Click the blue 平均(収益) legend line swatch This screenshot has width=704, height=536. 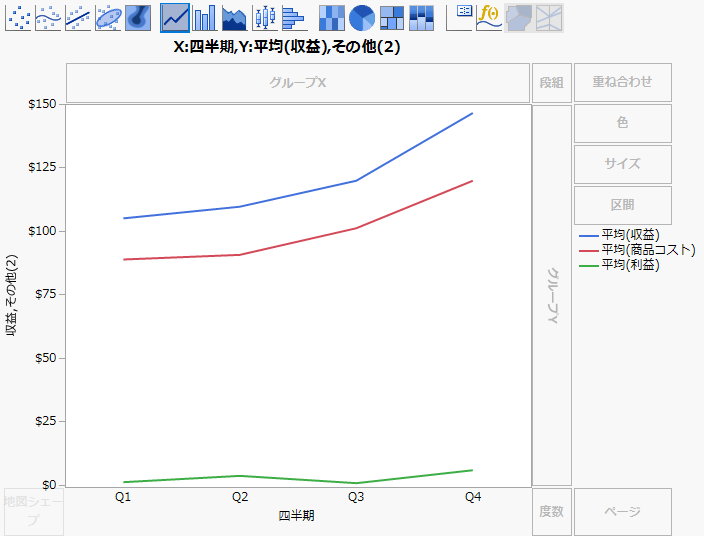589,236
